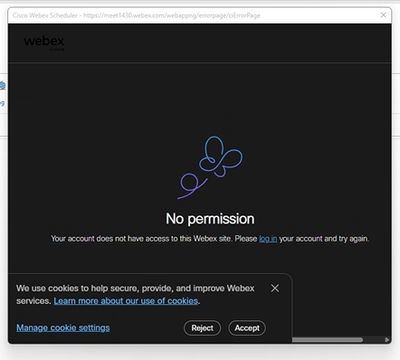Open Learn more about our use of cookies
The image size is (400, 360).
click(126, 301)
